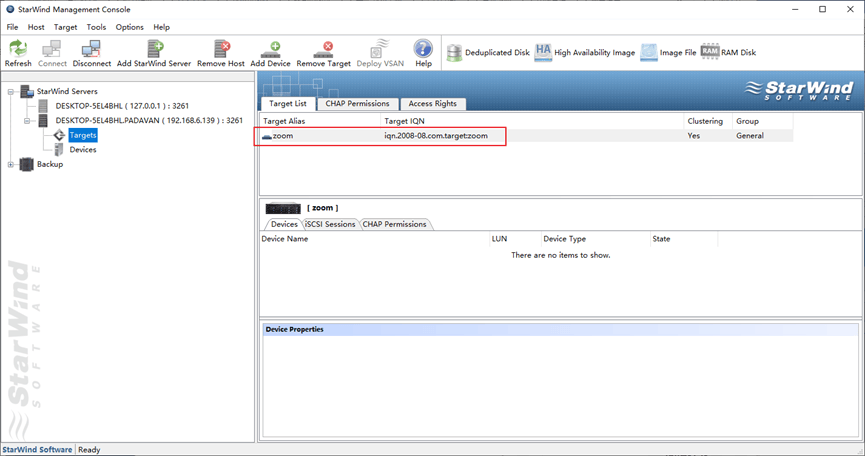The height and width of the screenshot is (456, 865).
Task: Select server DESKTOP-5EL4BHL ( 127.0.0.1 )
Action: (x=122, y=106)
